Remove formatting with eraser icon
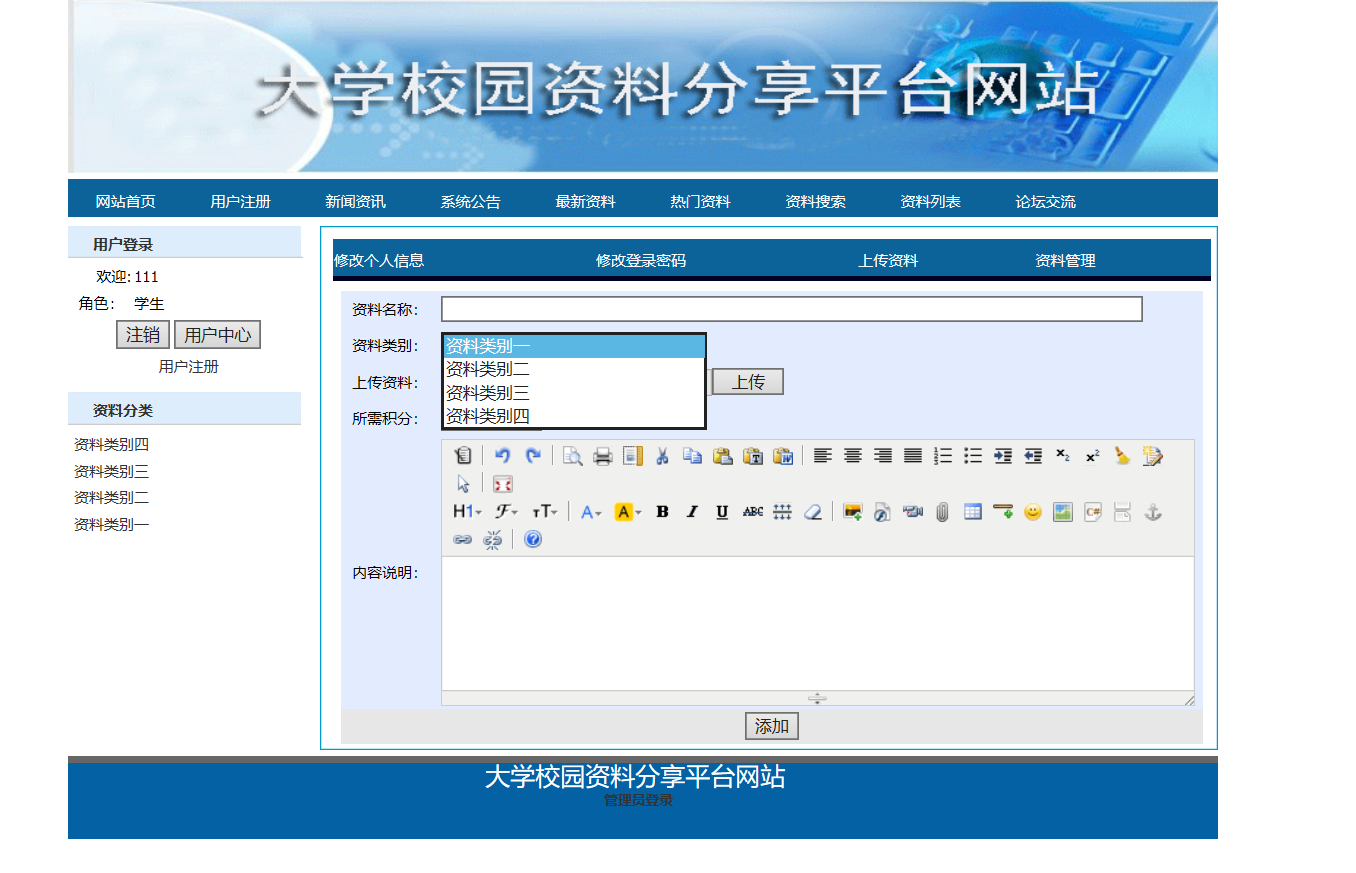Screen dimensions: 1356x873 [x=812, y=512]
